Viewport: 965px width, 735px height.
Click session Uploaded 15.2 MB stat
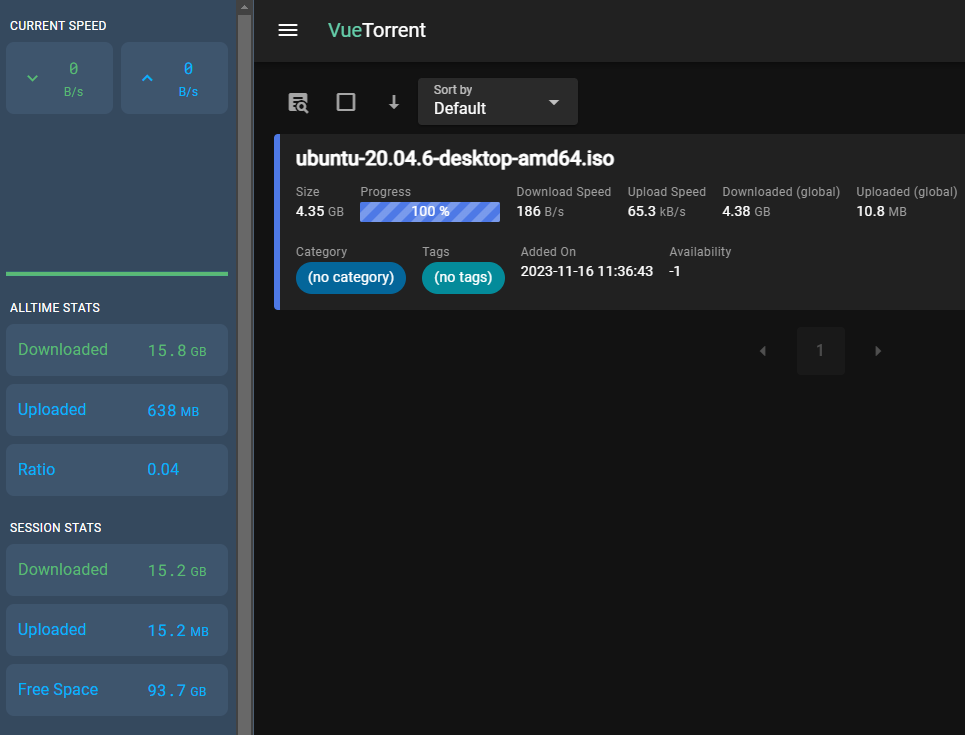(117, 630)
